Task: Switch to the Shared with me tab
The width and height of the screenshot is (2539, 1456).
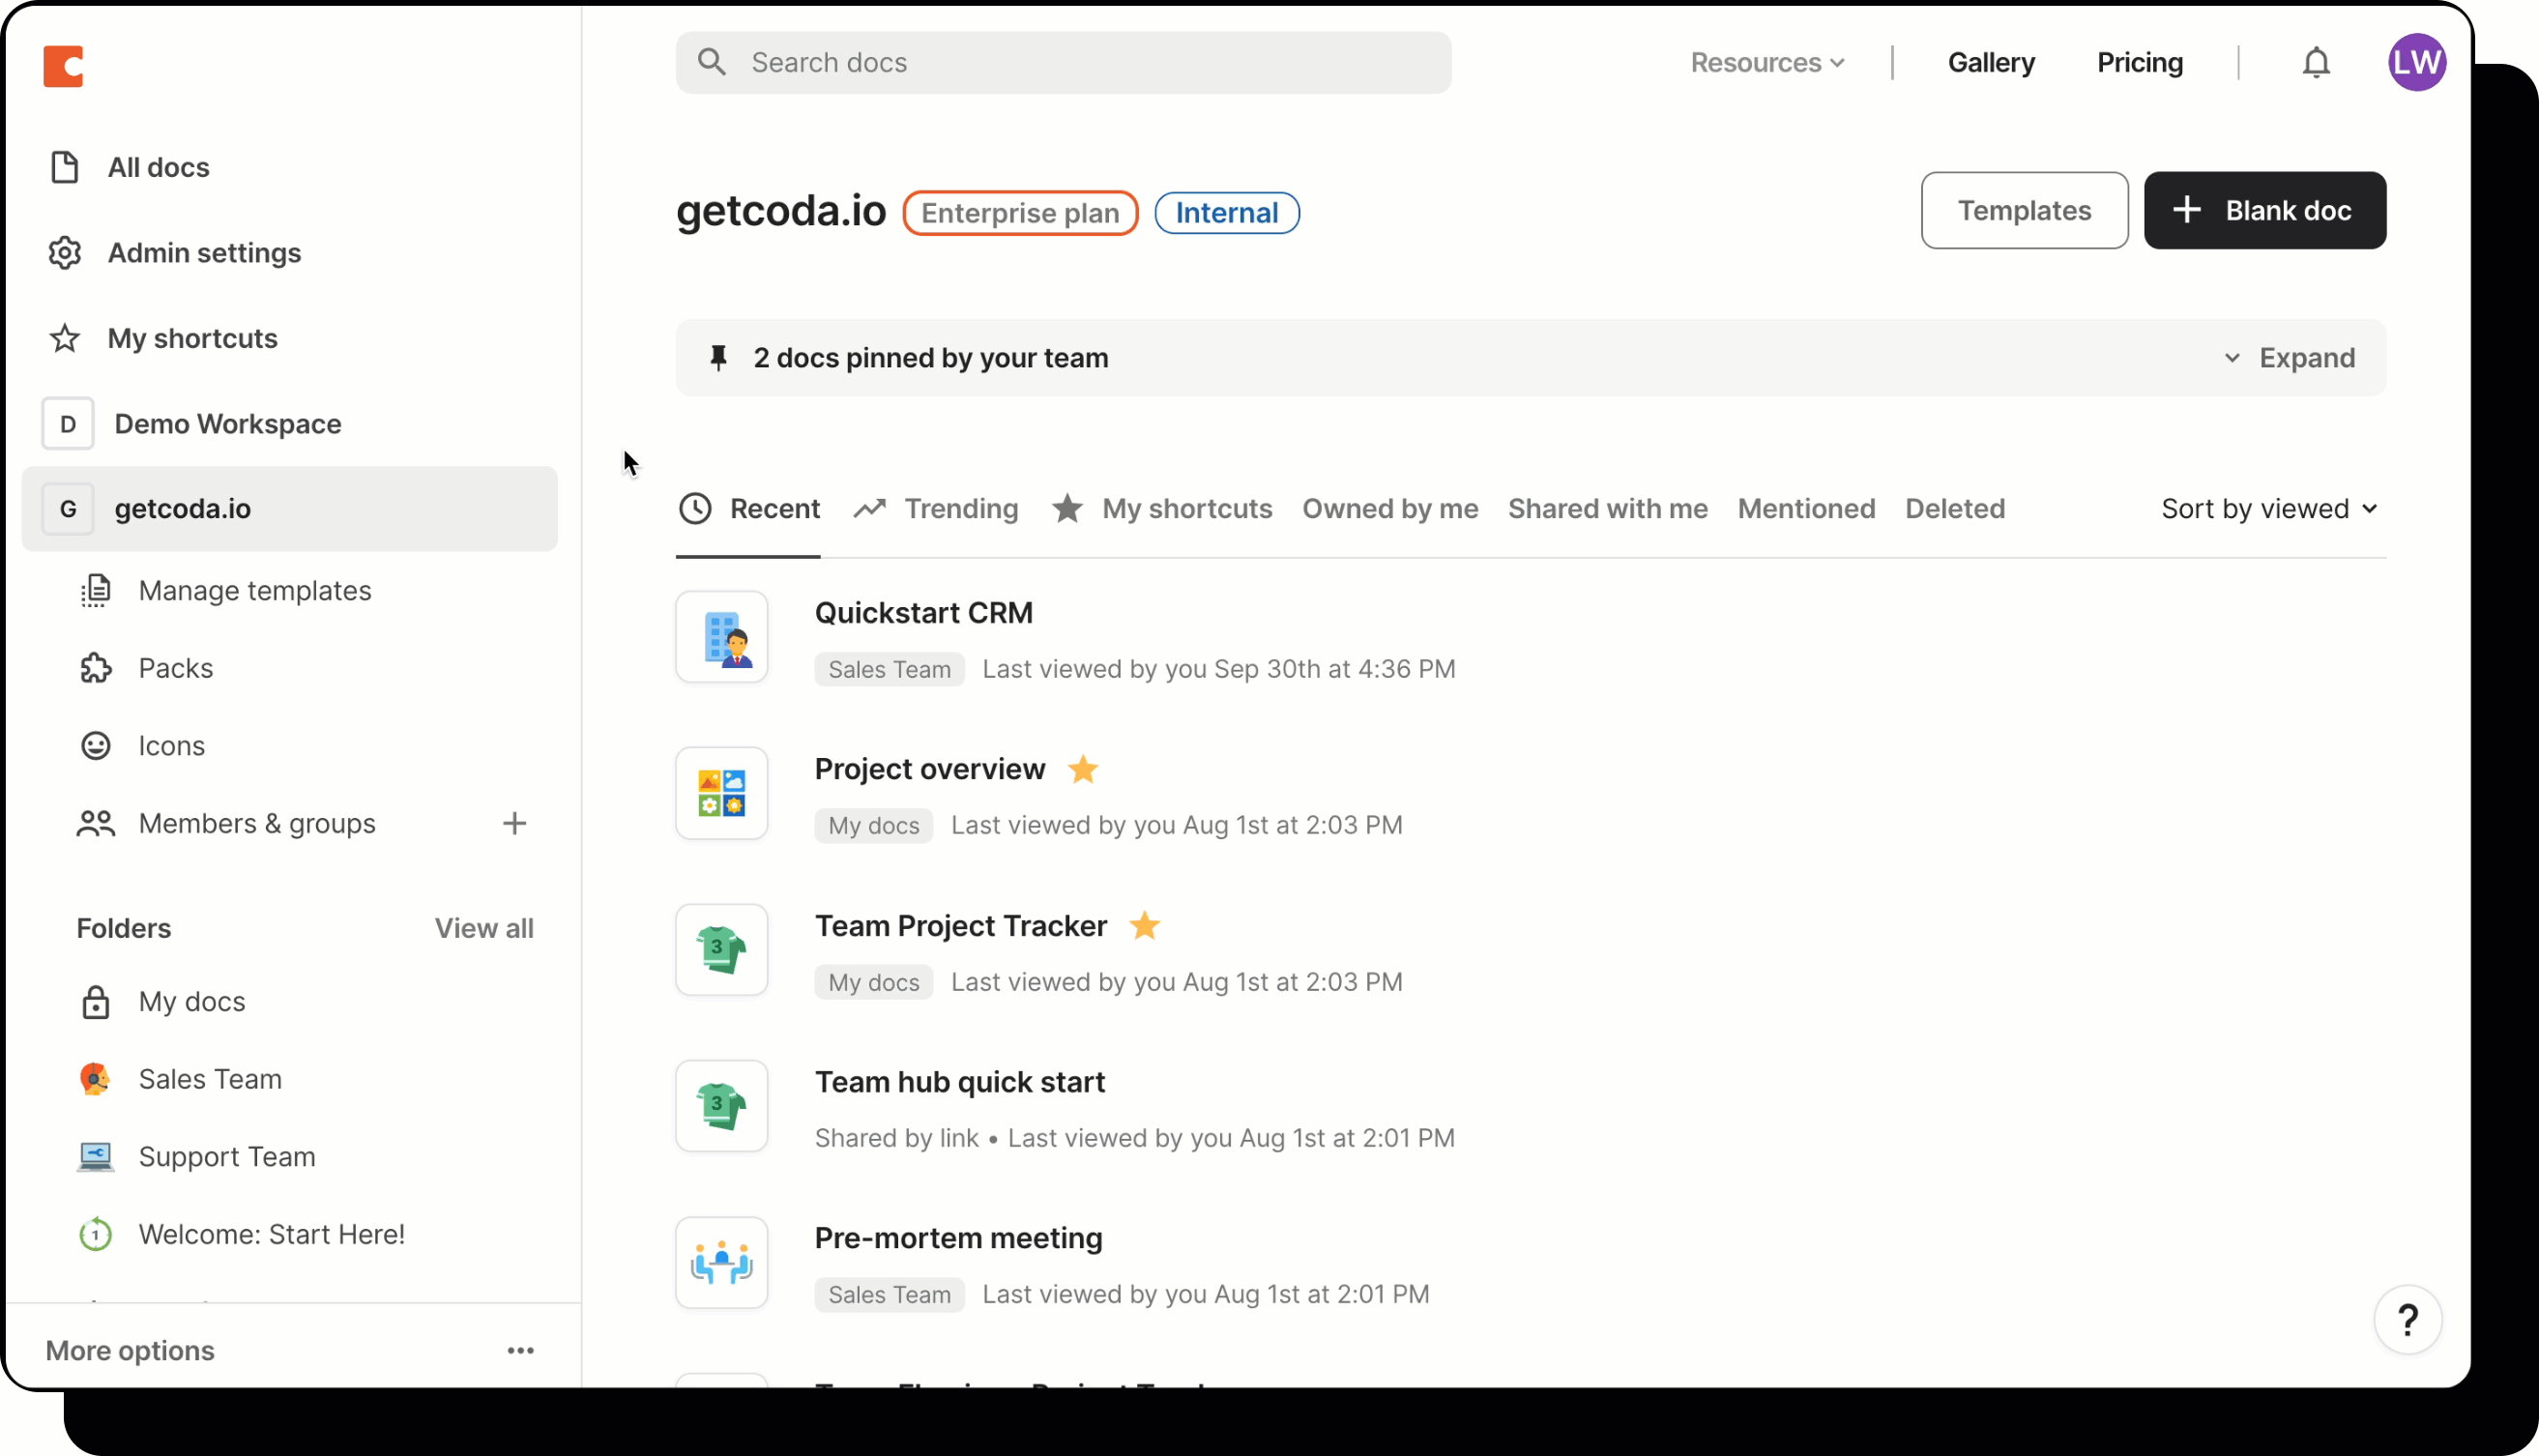Action: click(x=1607, y=508)
